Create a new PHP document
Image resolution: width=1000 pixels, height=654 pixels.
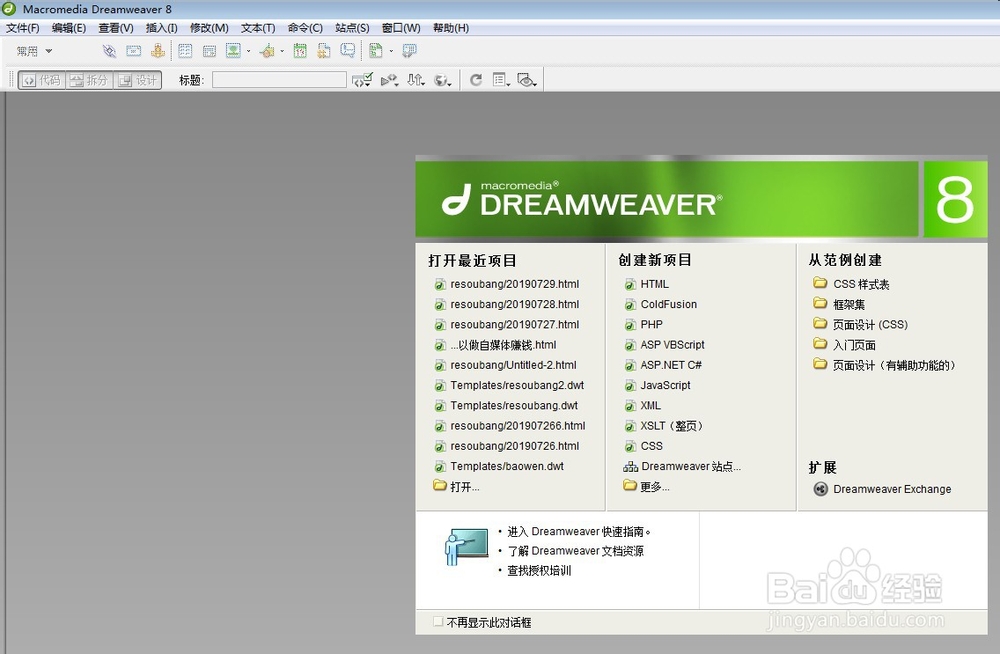click(651, 325)
